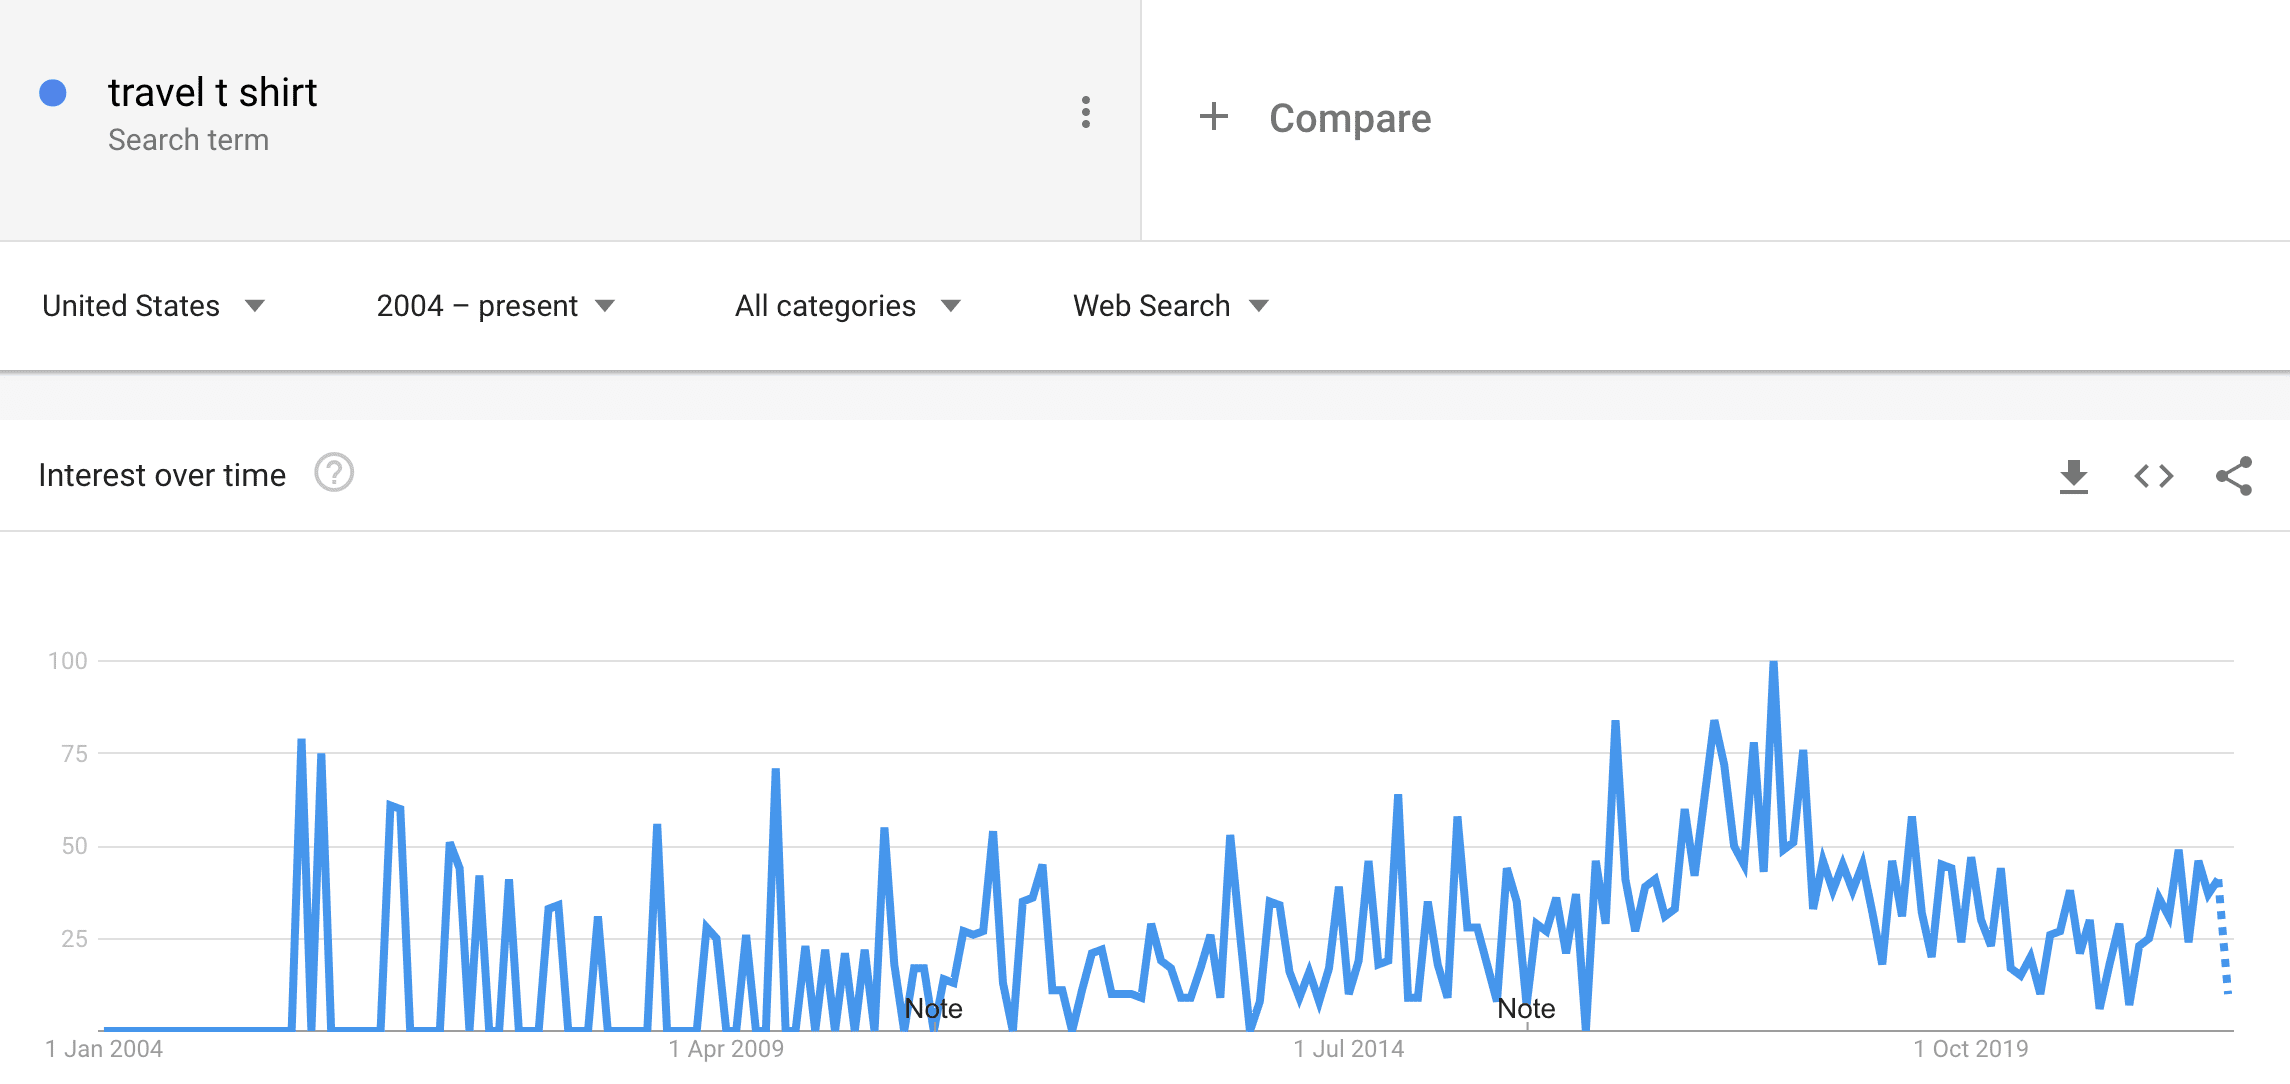Click the first Note marker near 2011
Viewport: 2290px width, 1084px height.
point(933,1008)
